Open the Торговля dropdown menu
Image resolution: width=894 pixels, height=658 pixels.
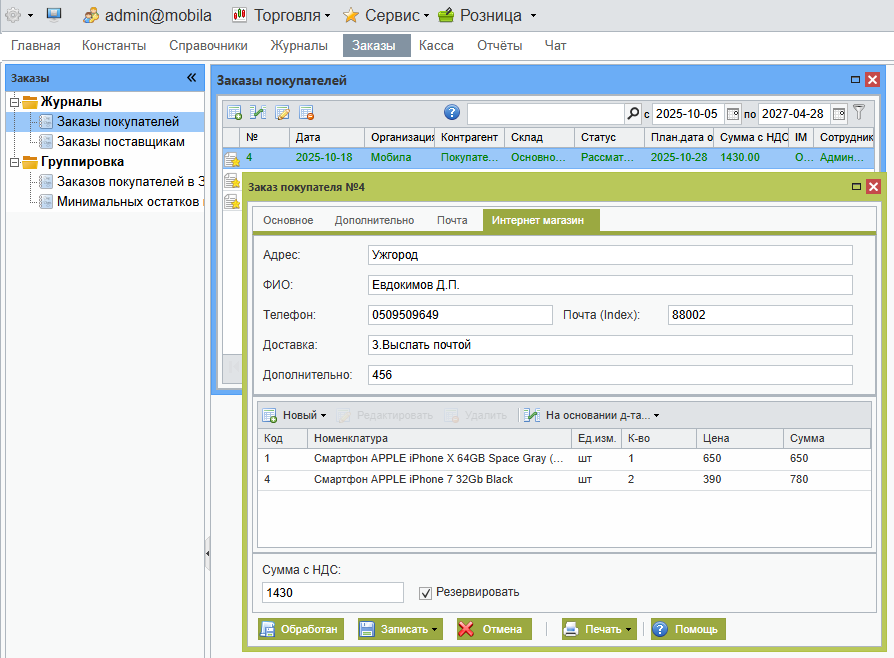click(x=282, y=15)
